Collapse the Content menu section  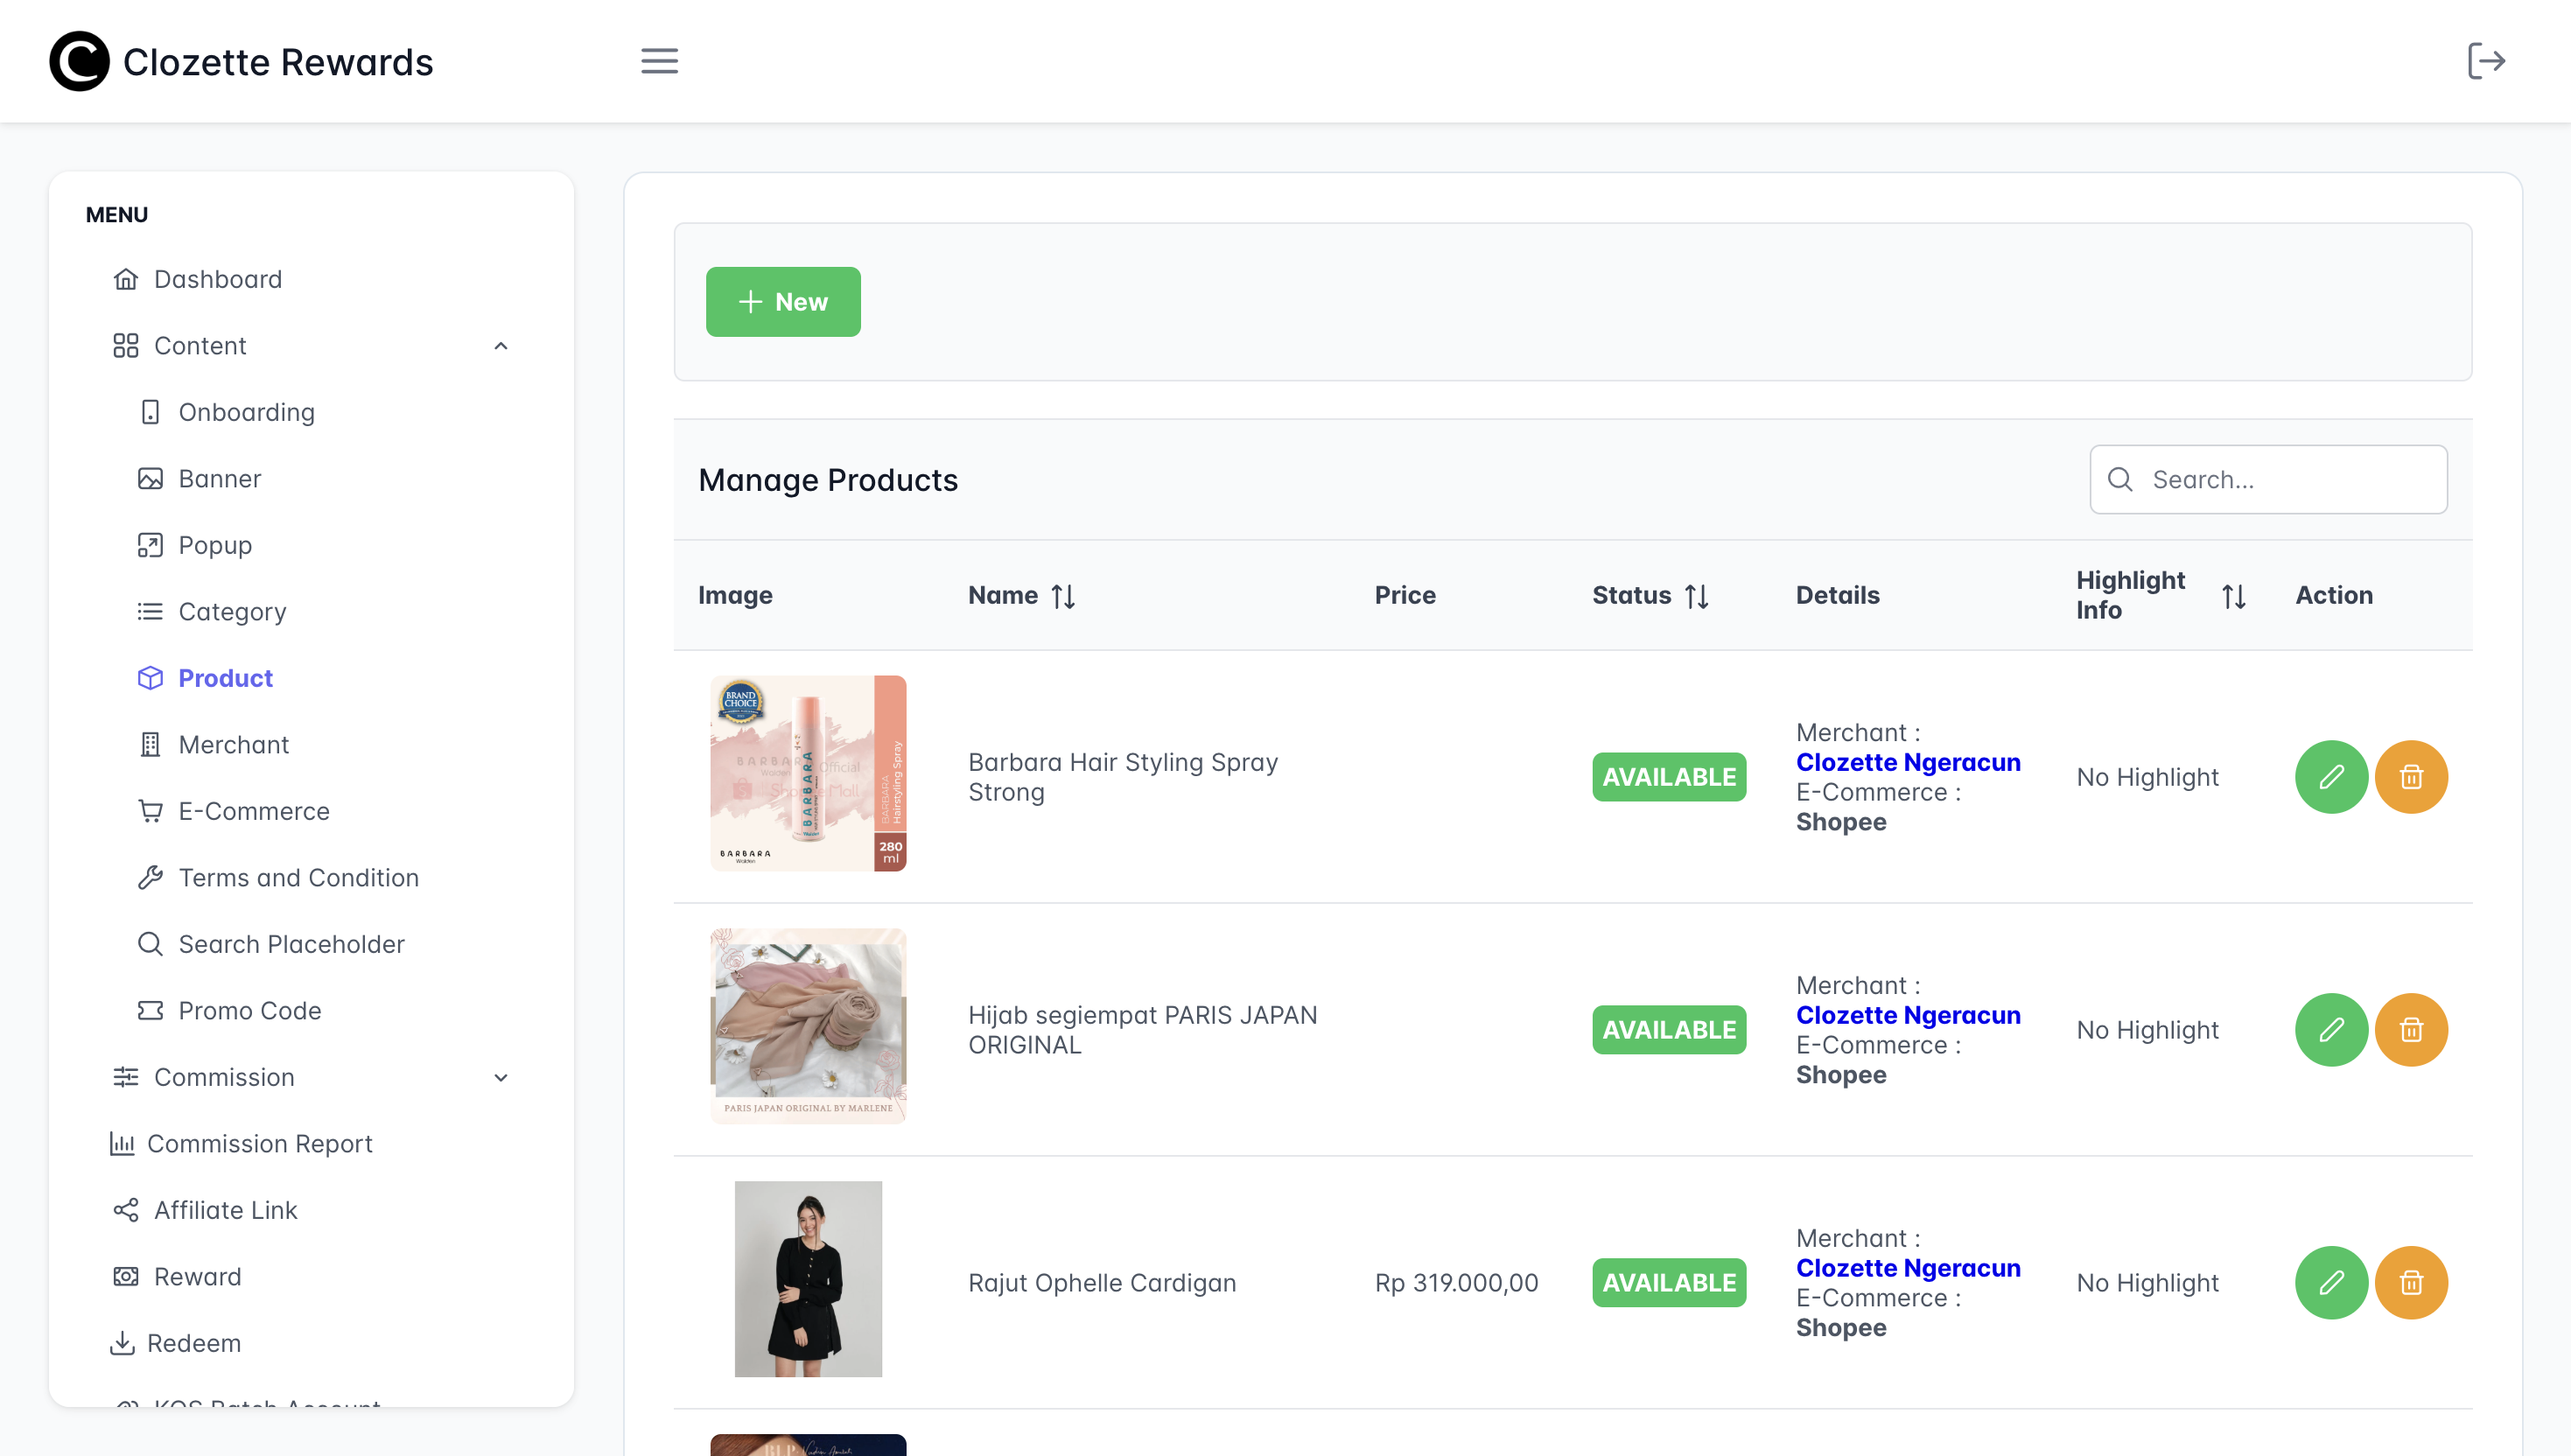pos(501,346)
